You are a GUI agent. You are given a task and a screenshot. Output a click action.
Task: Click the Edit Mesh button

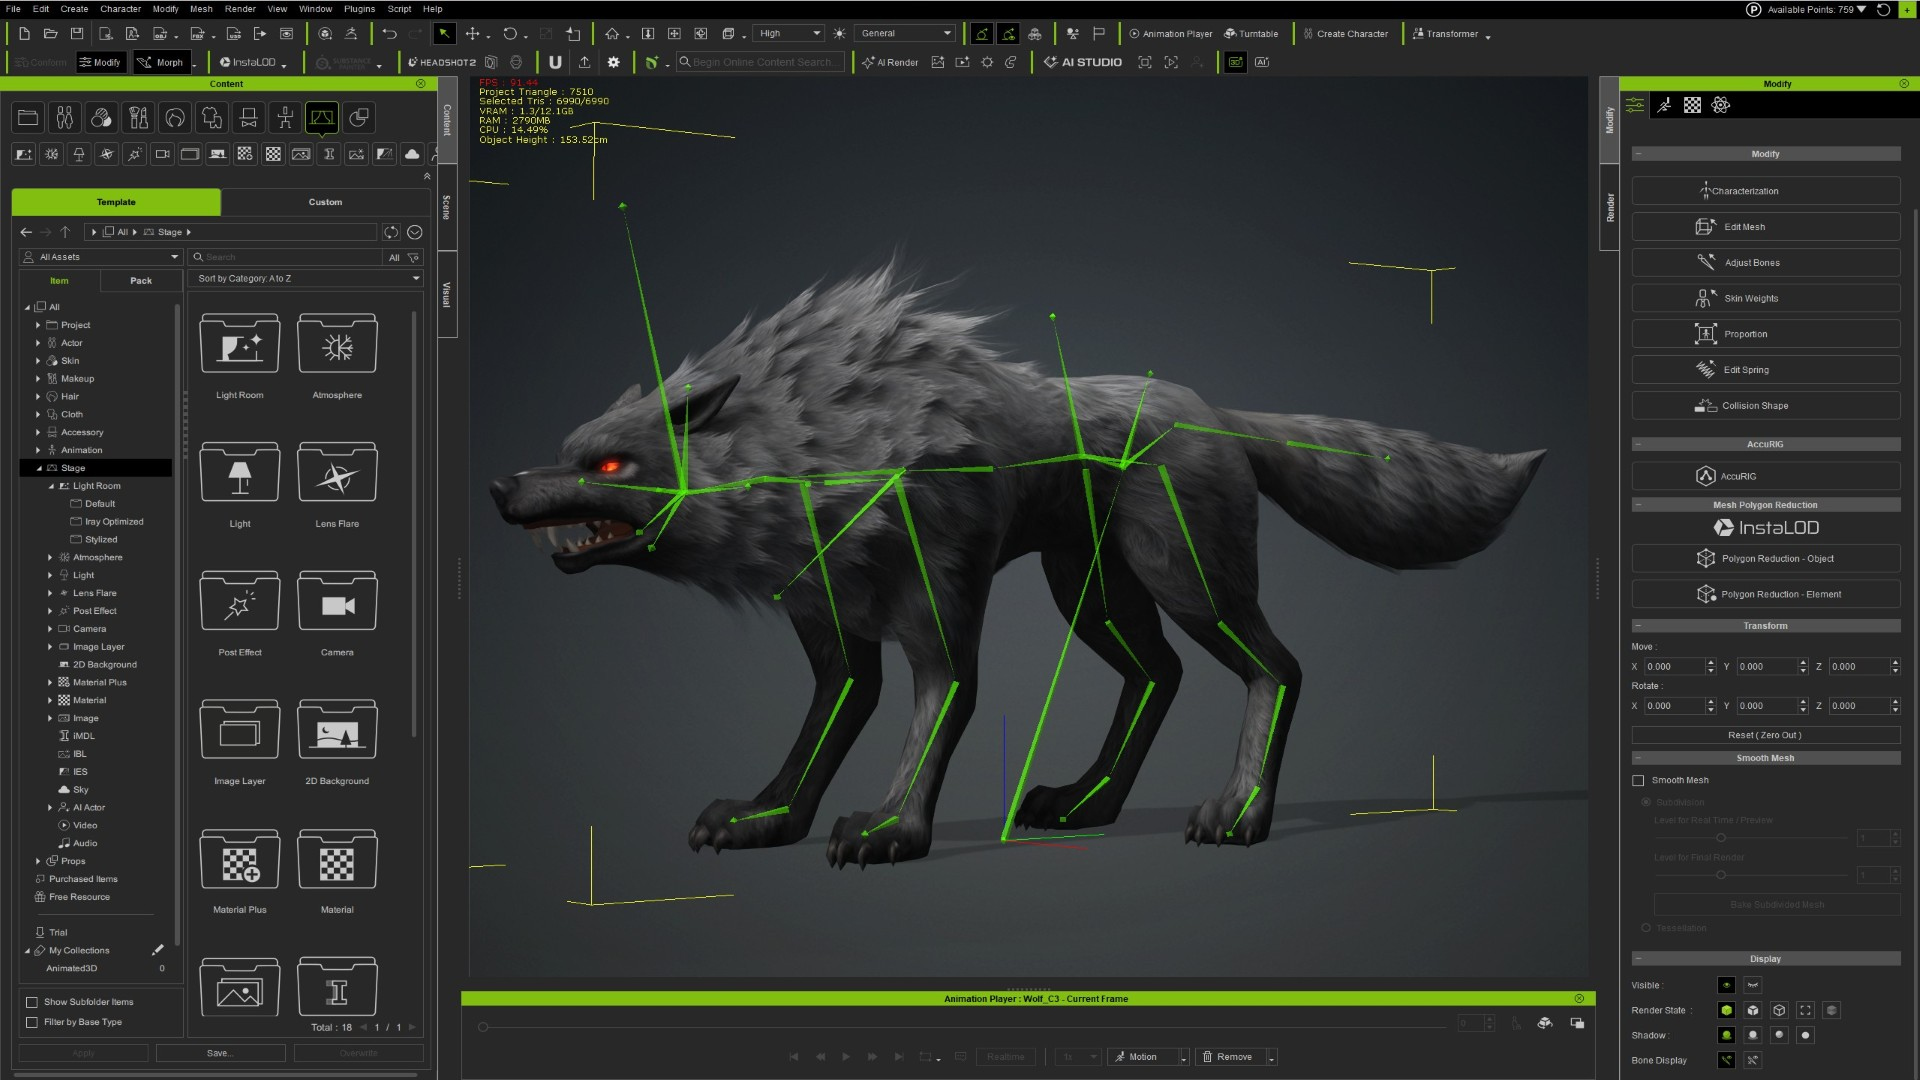pyautogui.click(x=1766, y=227)
